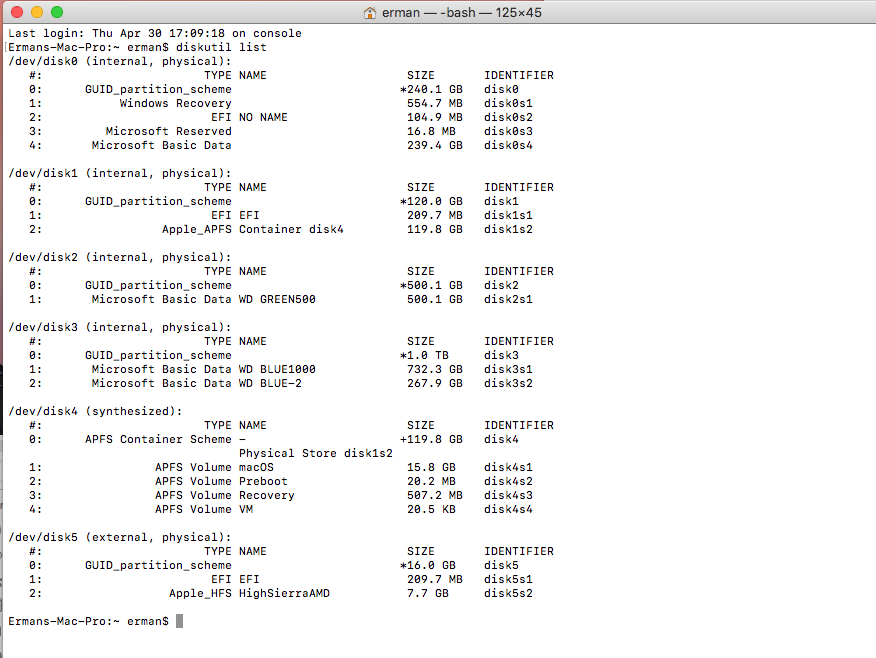Screen dimensions: 876x658
Task: Click the 'NO NAME' EFI partition name
Action: [263, 117]
